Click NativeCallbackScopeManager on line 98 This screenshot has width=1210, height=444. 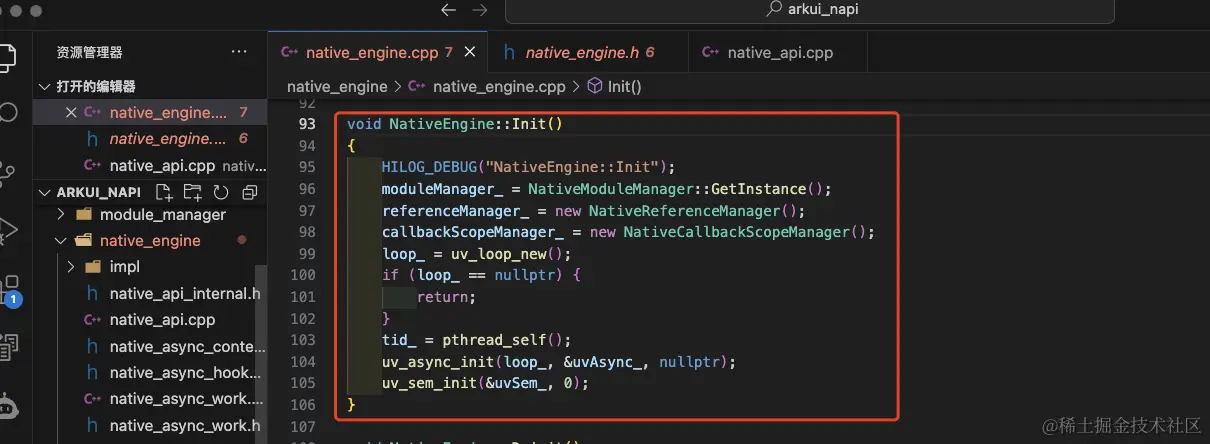tap(735, 232)
